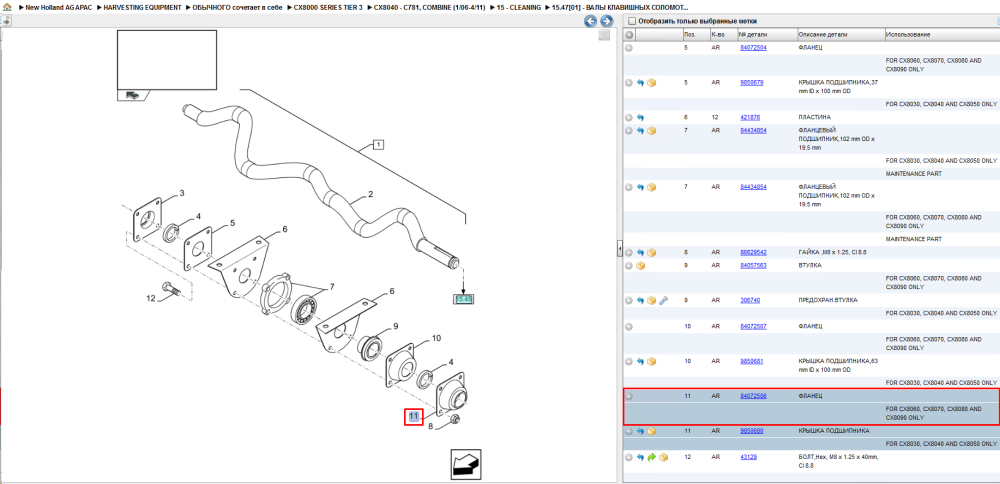The width and height of the screenshot is (1000, 484).
Task: Expand row for part 86629542
Action: 629,253
